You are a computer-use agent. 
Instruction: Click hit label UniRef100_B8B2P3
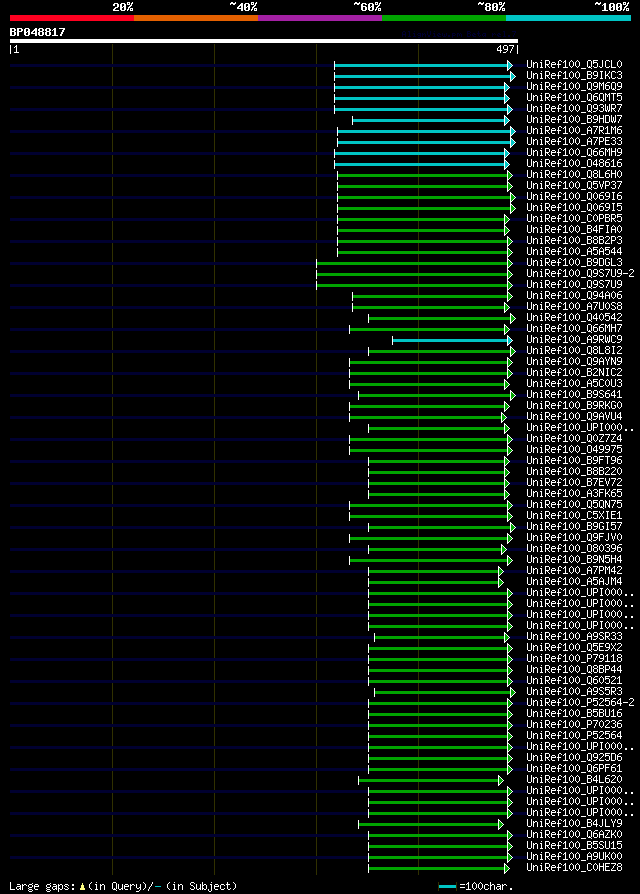click(x=574, y=241)
